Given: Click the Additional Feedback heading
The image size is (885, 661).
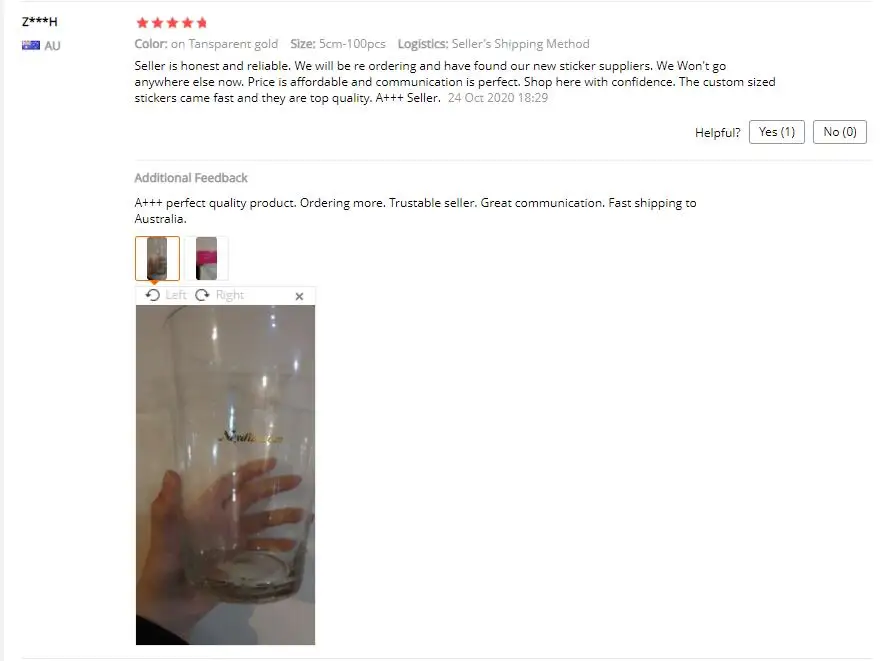Looking at the screenshot, I should 191,178.
